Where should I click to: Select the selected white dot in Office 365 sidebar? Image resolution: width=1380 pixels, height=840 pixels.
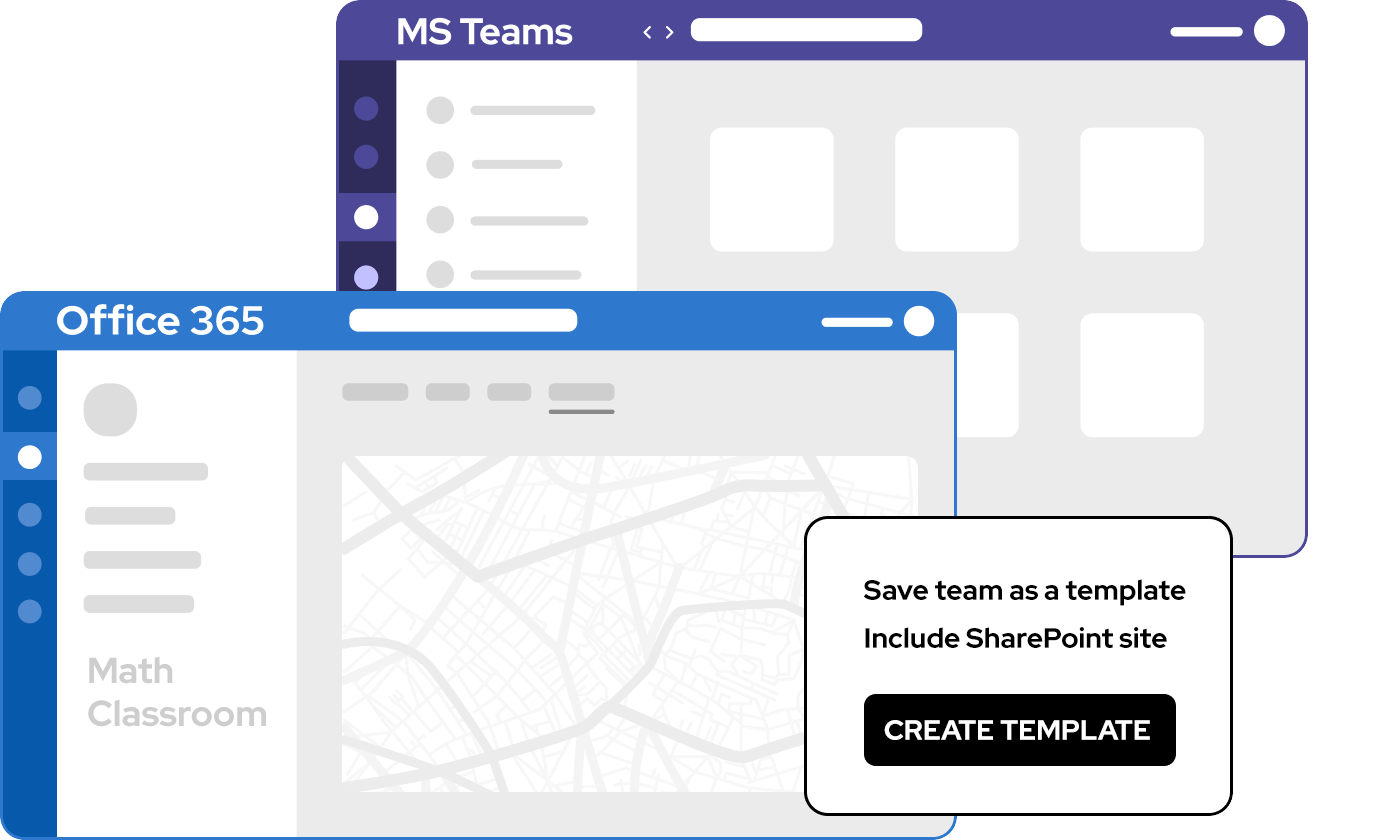[30, 457]
